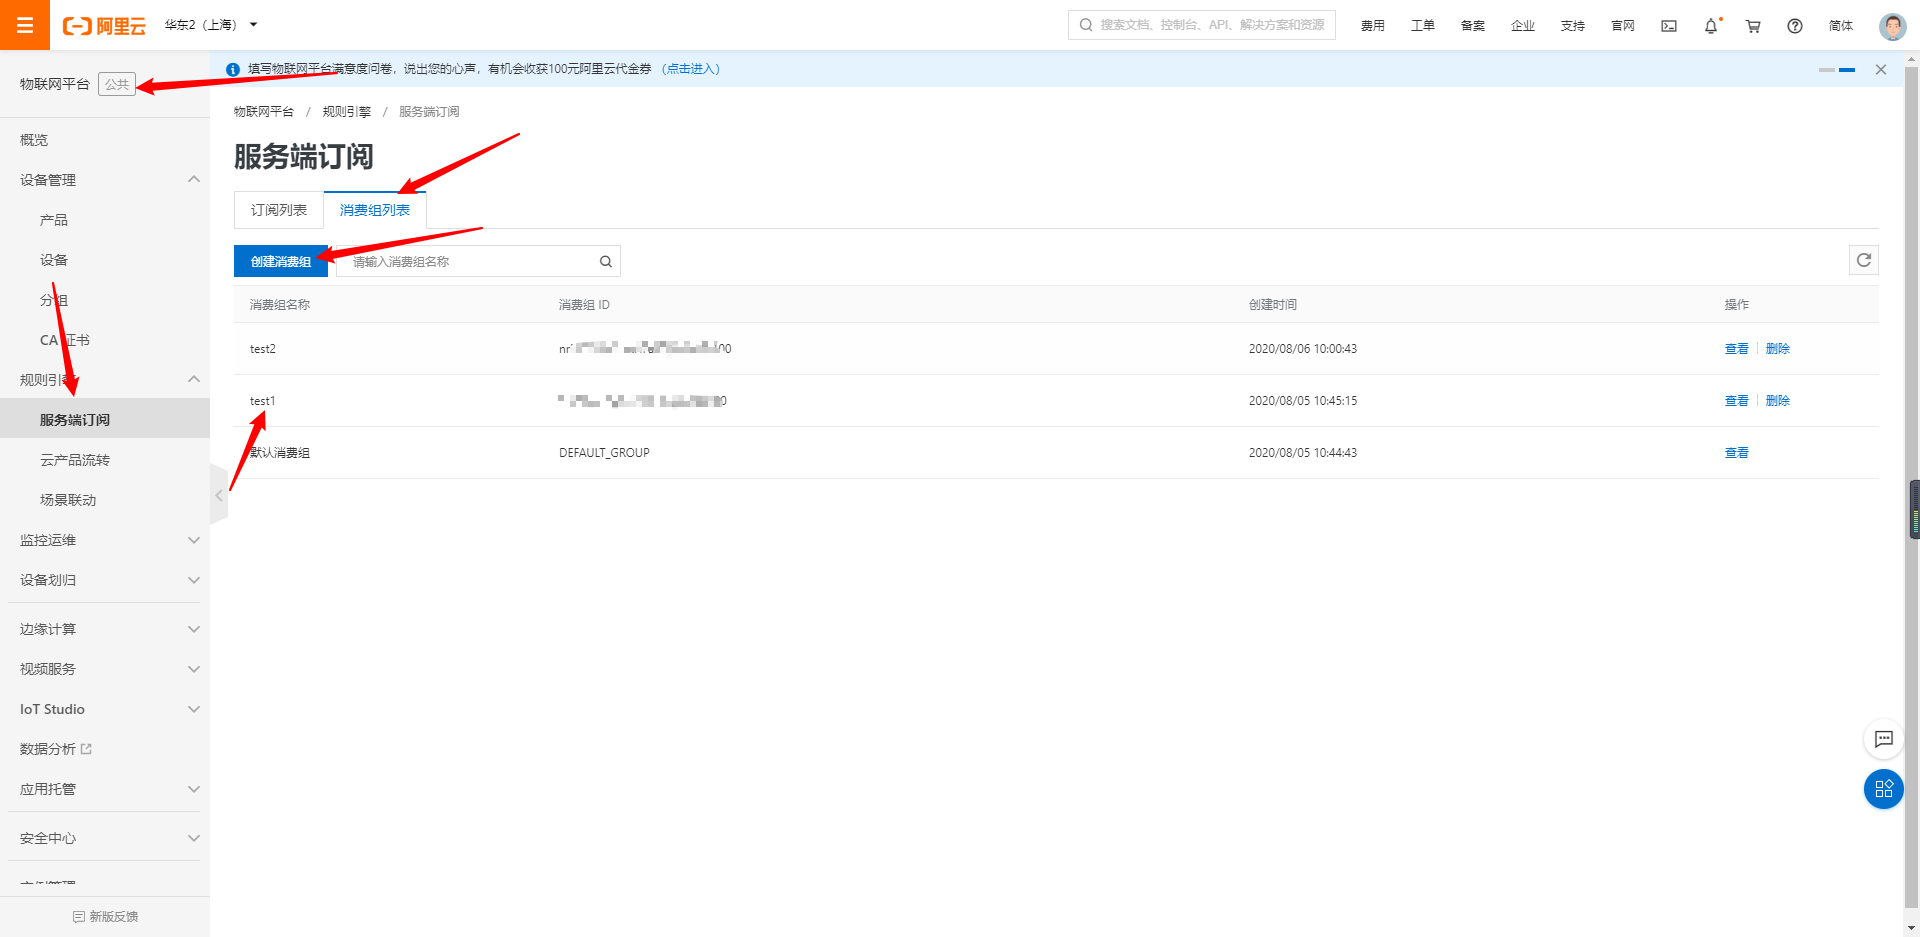This screenshot has height=937, width=1920.
Task: Expand the 设备划归 section
Action: tap(194, 580)
